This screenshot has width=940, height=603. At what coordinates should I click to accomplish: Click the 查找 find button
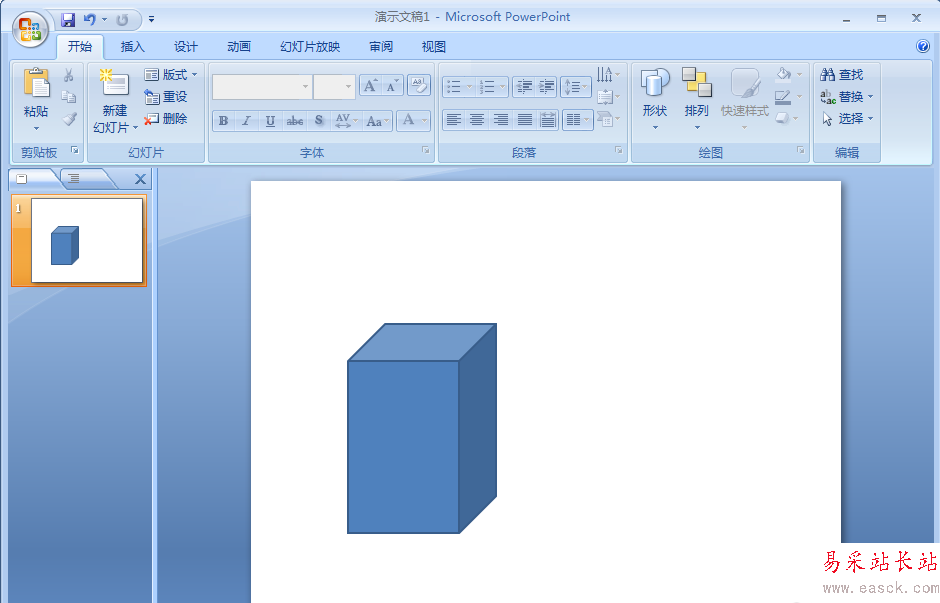pos(842,75)
